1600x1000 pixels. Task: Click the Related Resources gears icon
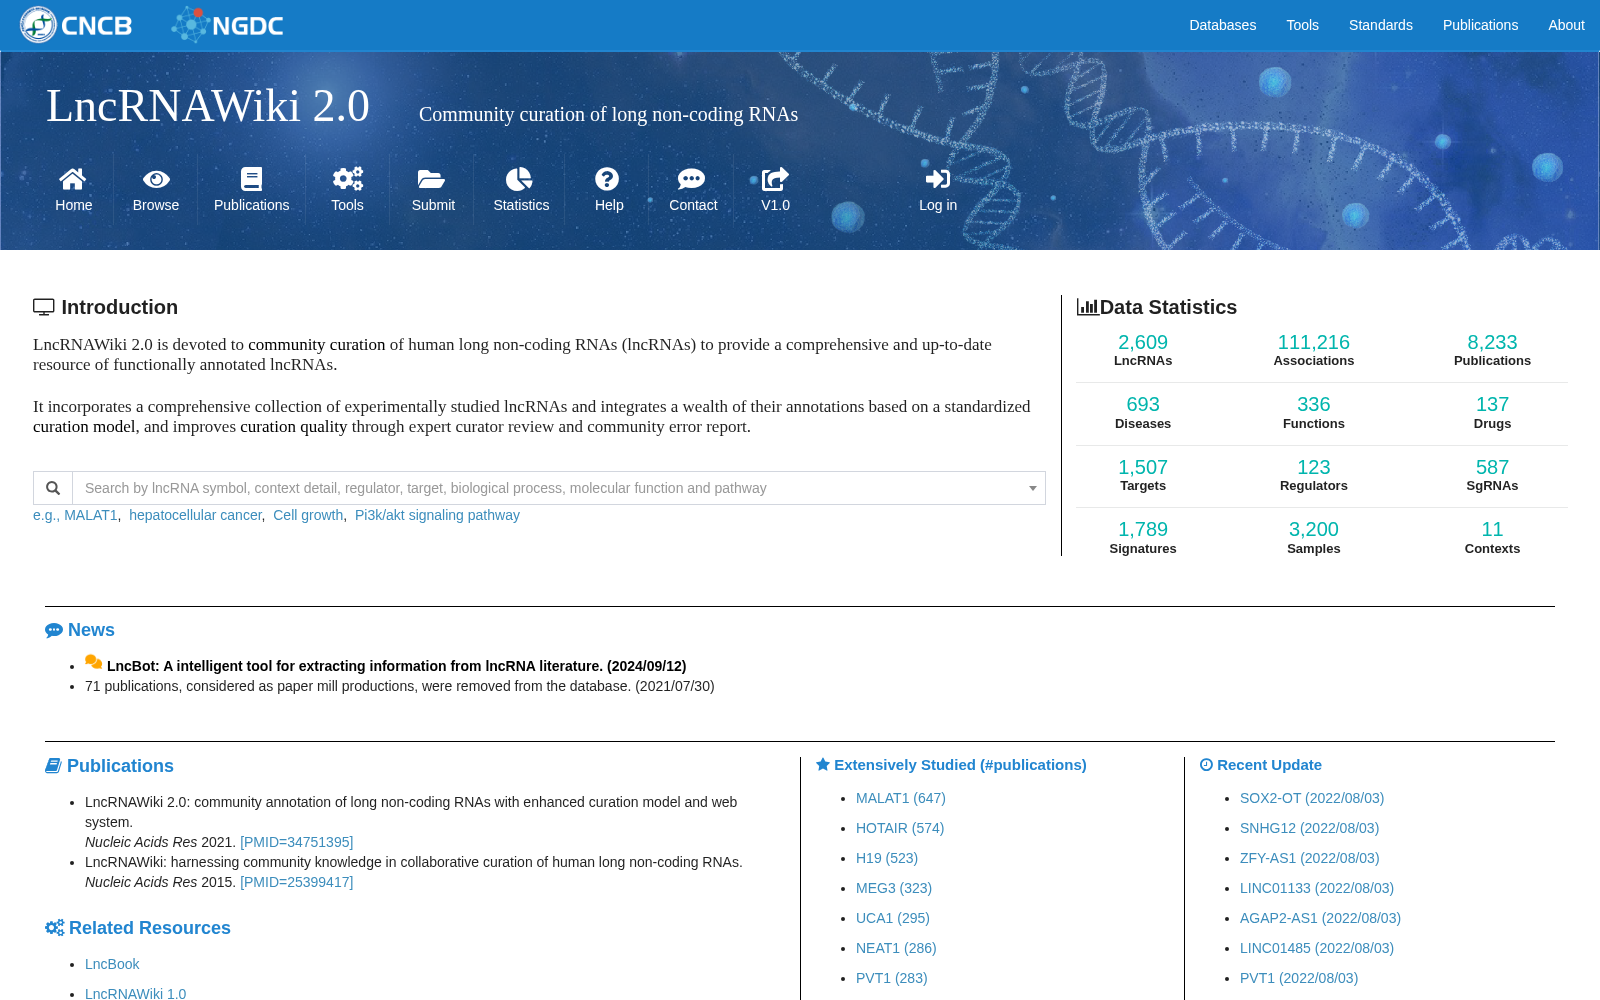(54, 928)
